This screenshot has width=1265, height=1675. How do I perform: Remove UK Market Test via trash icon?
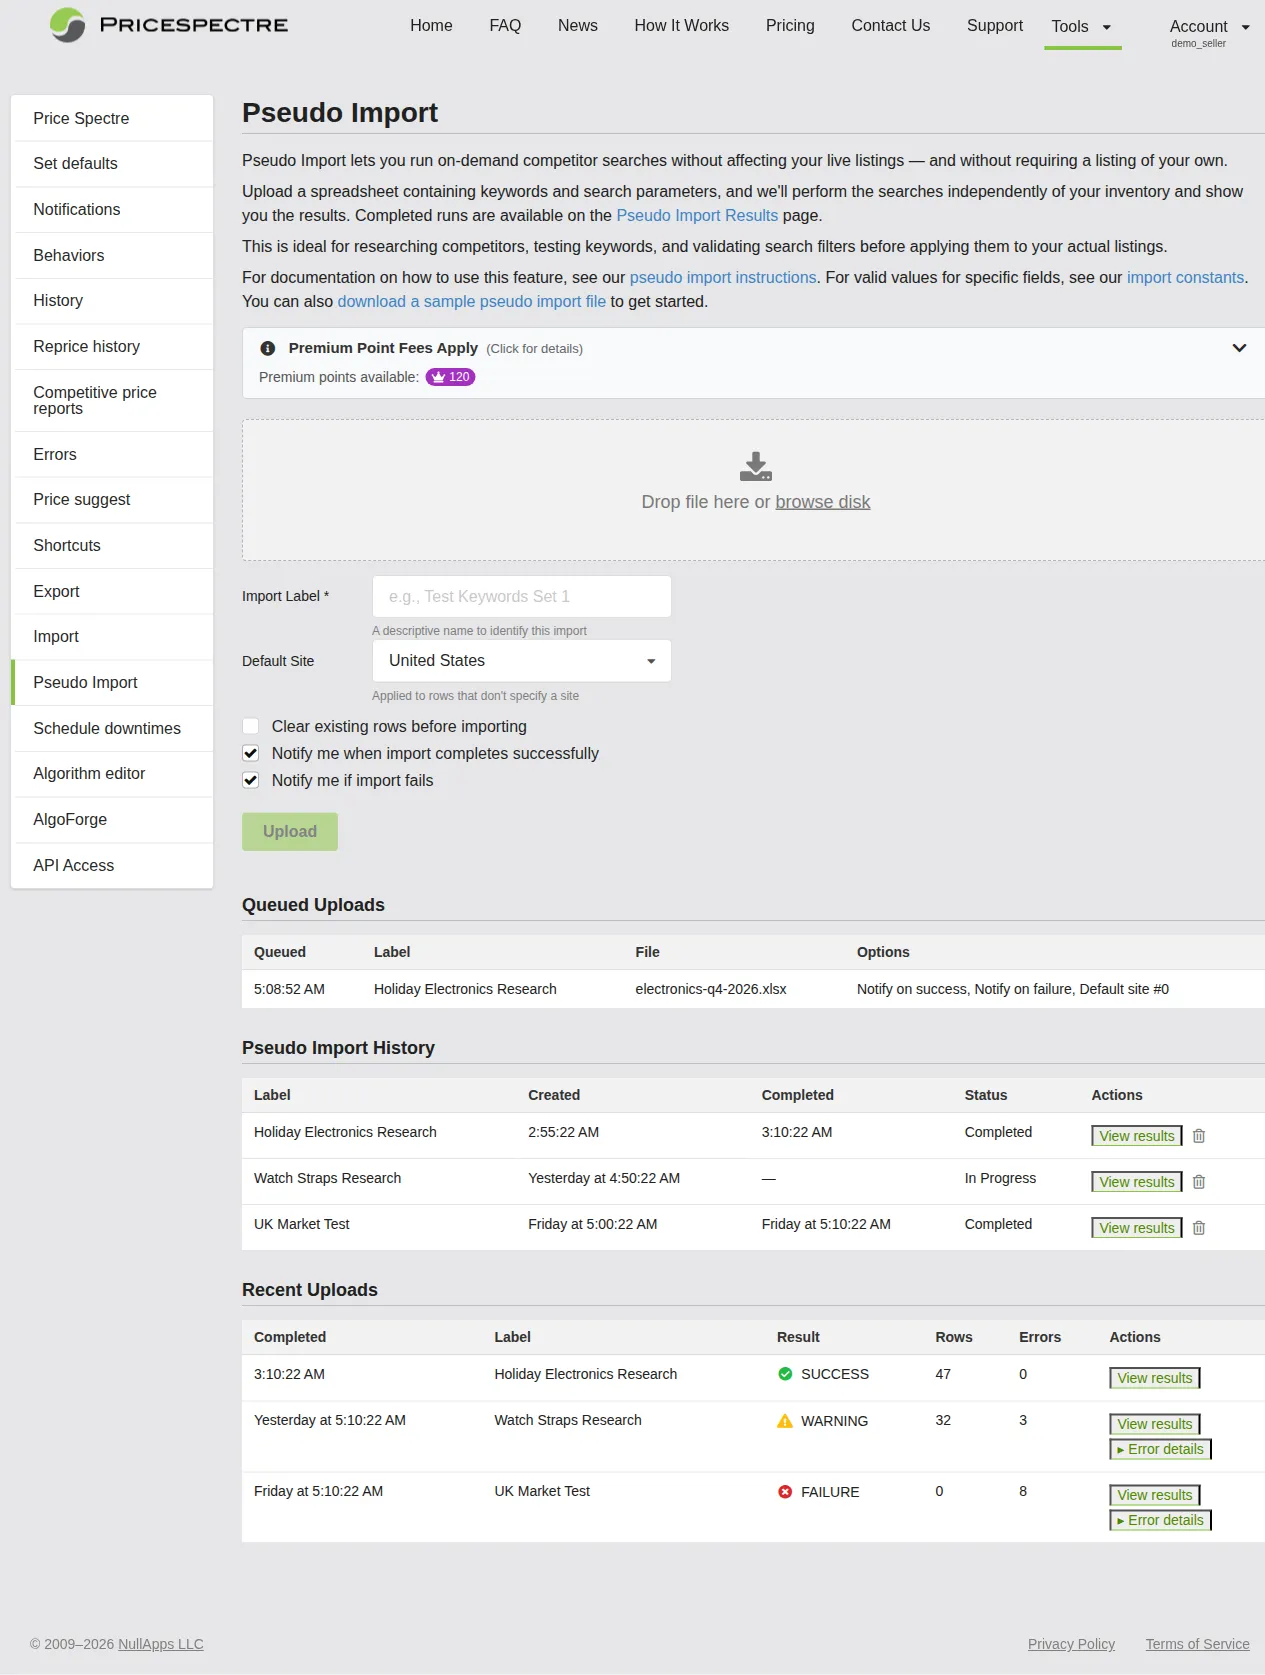point(1198,1228)
